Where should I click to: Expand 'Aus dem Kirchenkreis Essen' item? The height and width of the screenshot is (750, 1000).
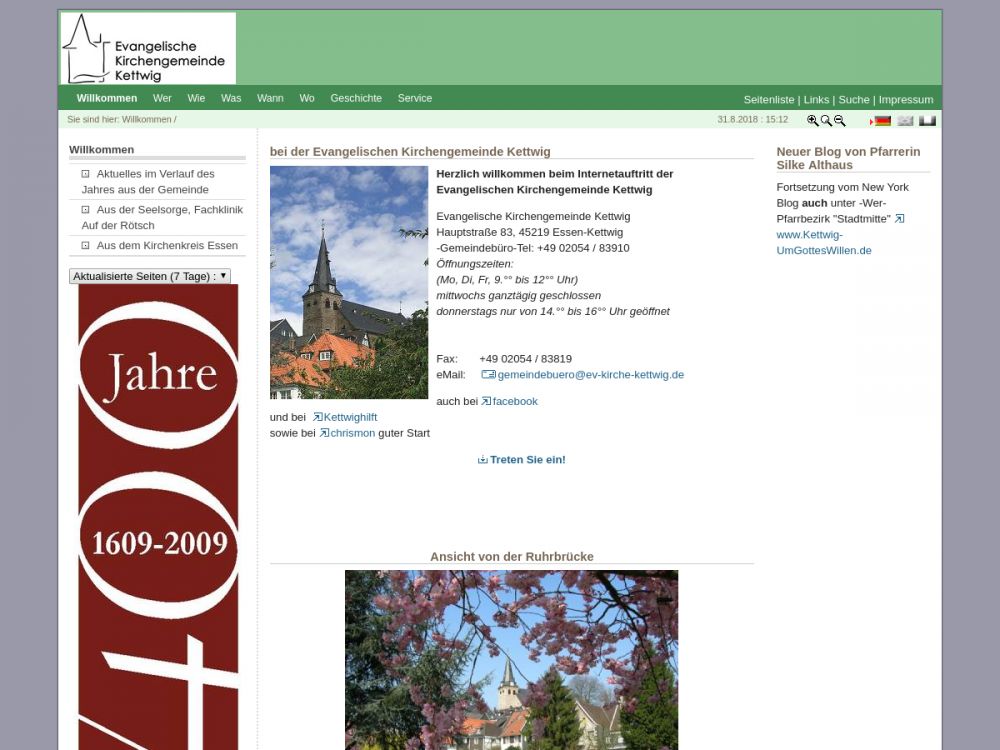(86, 246)
